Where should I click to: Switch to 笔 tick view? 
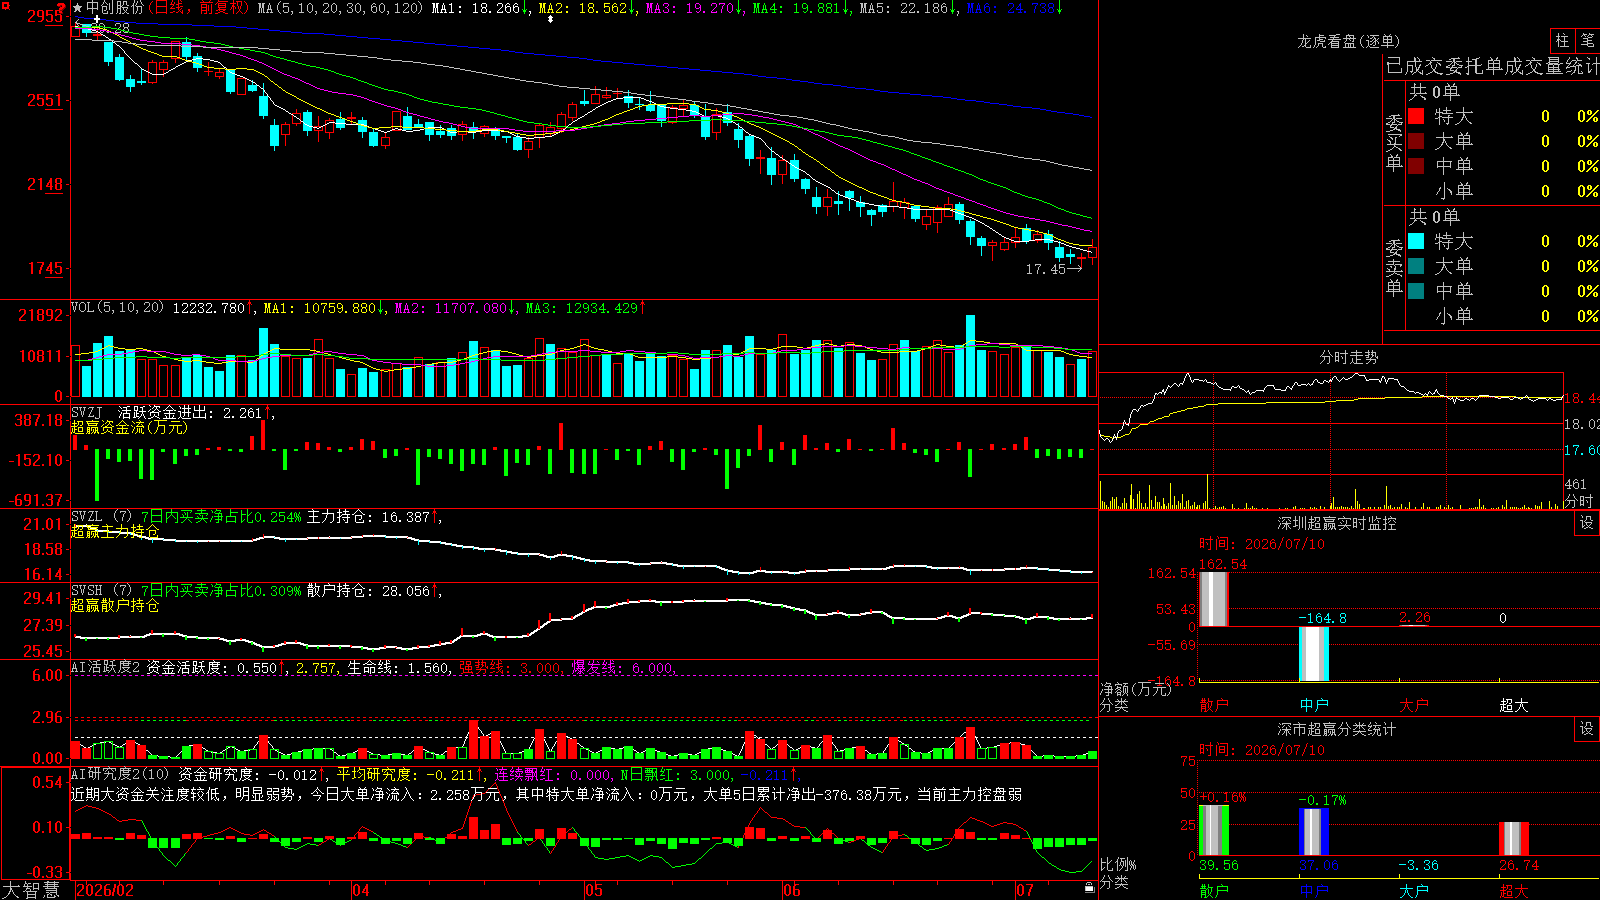1587,40
